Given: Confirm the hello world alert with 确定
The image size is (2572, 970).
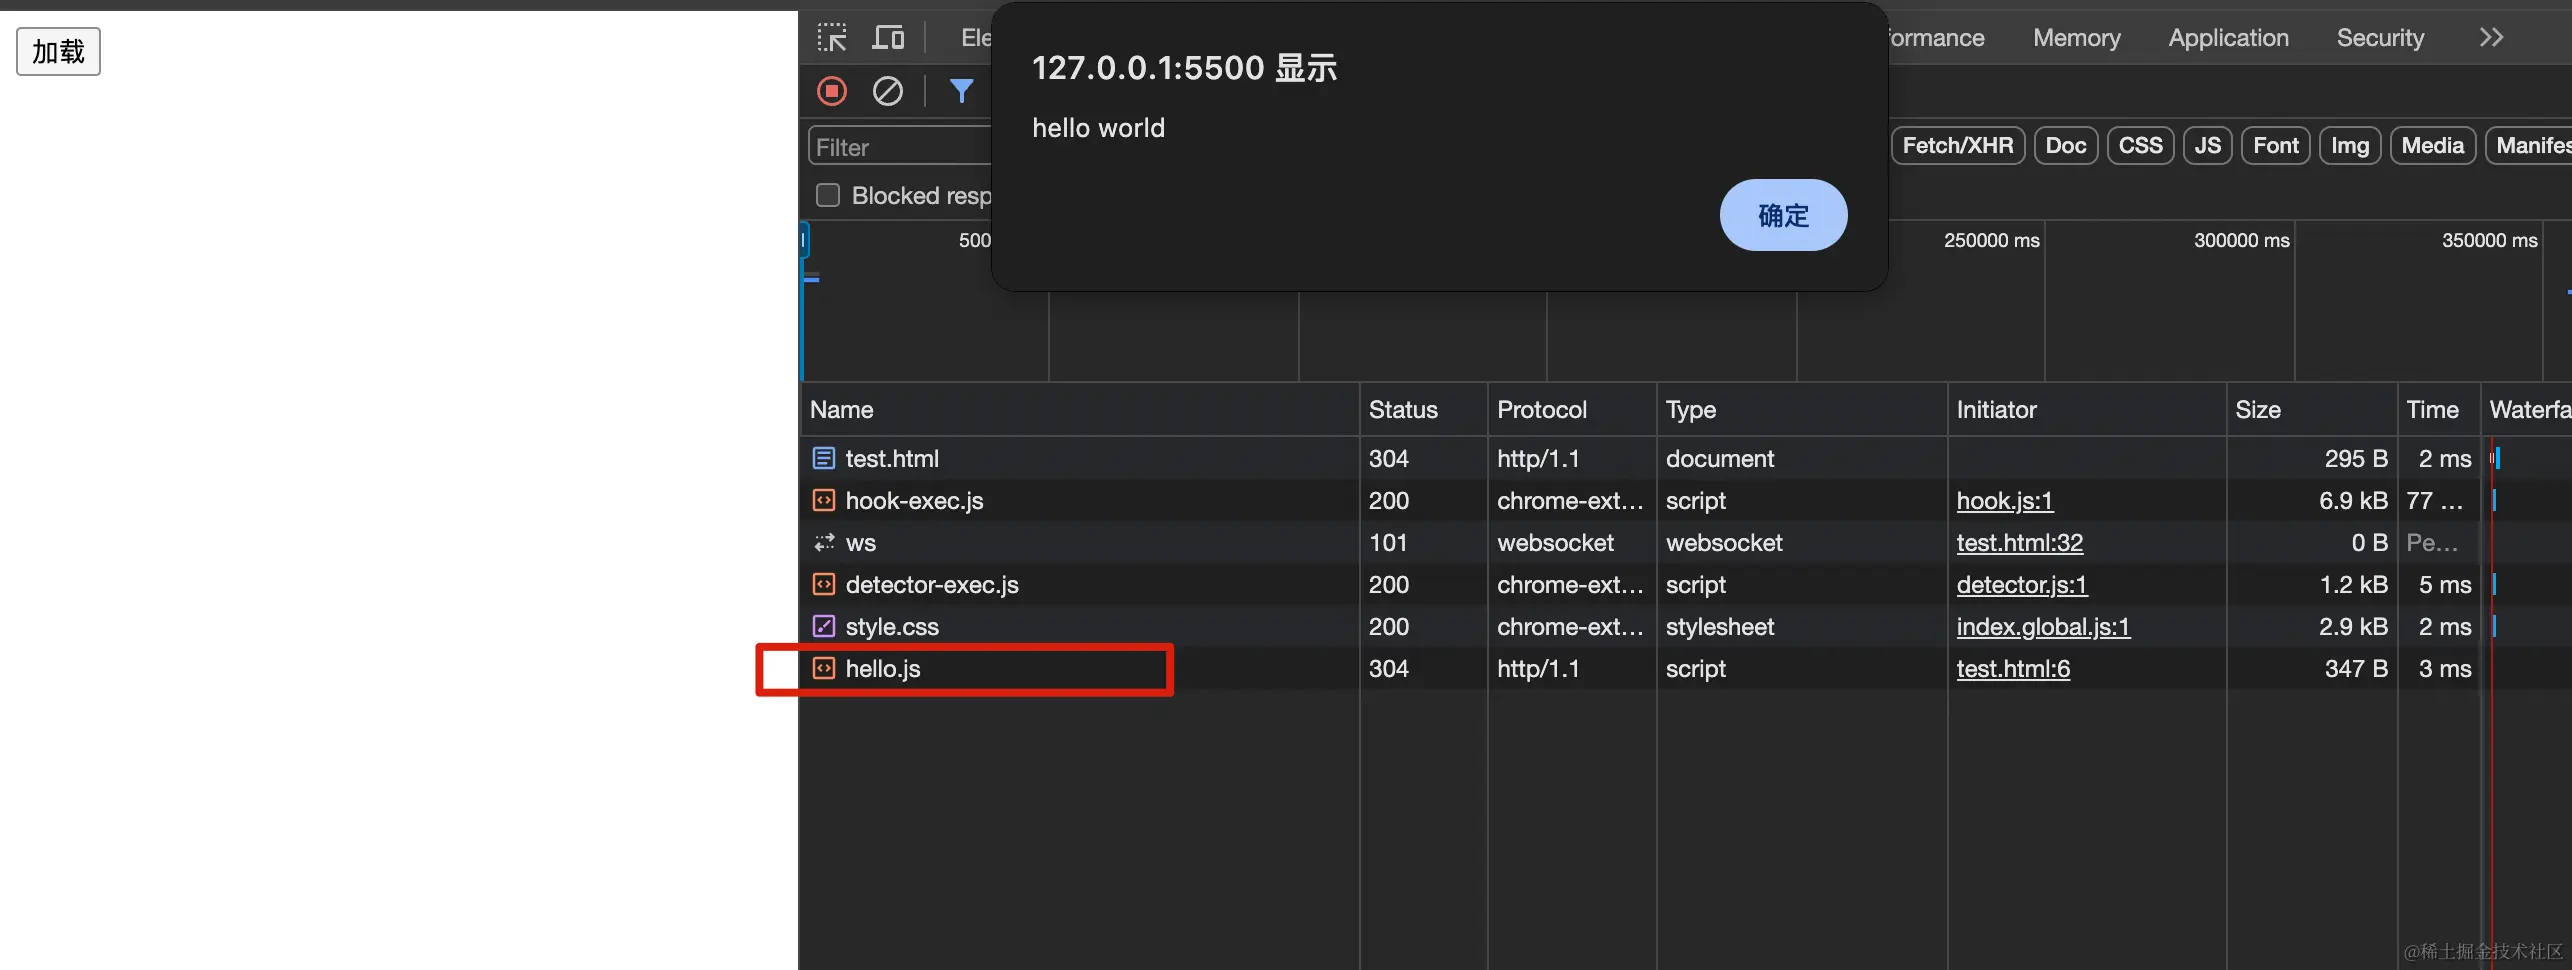Looking at the screenshot, I should 1783,215.
